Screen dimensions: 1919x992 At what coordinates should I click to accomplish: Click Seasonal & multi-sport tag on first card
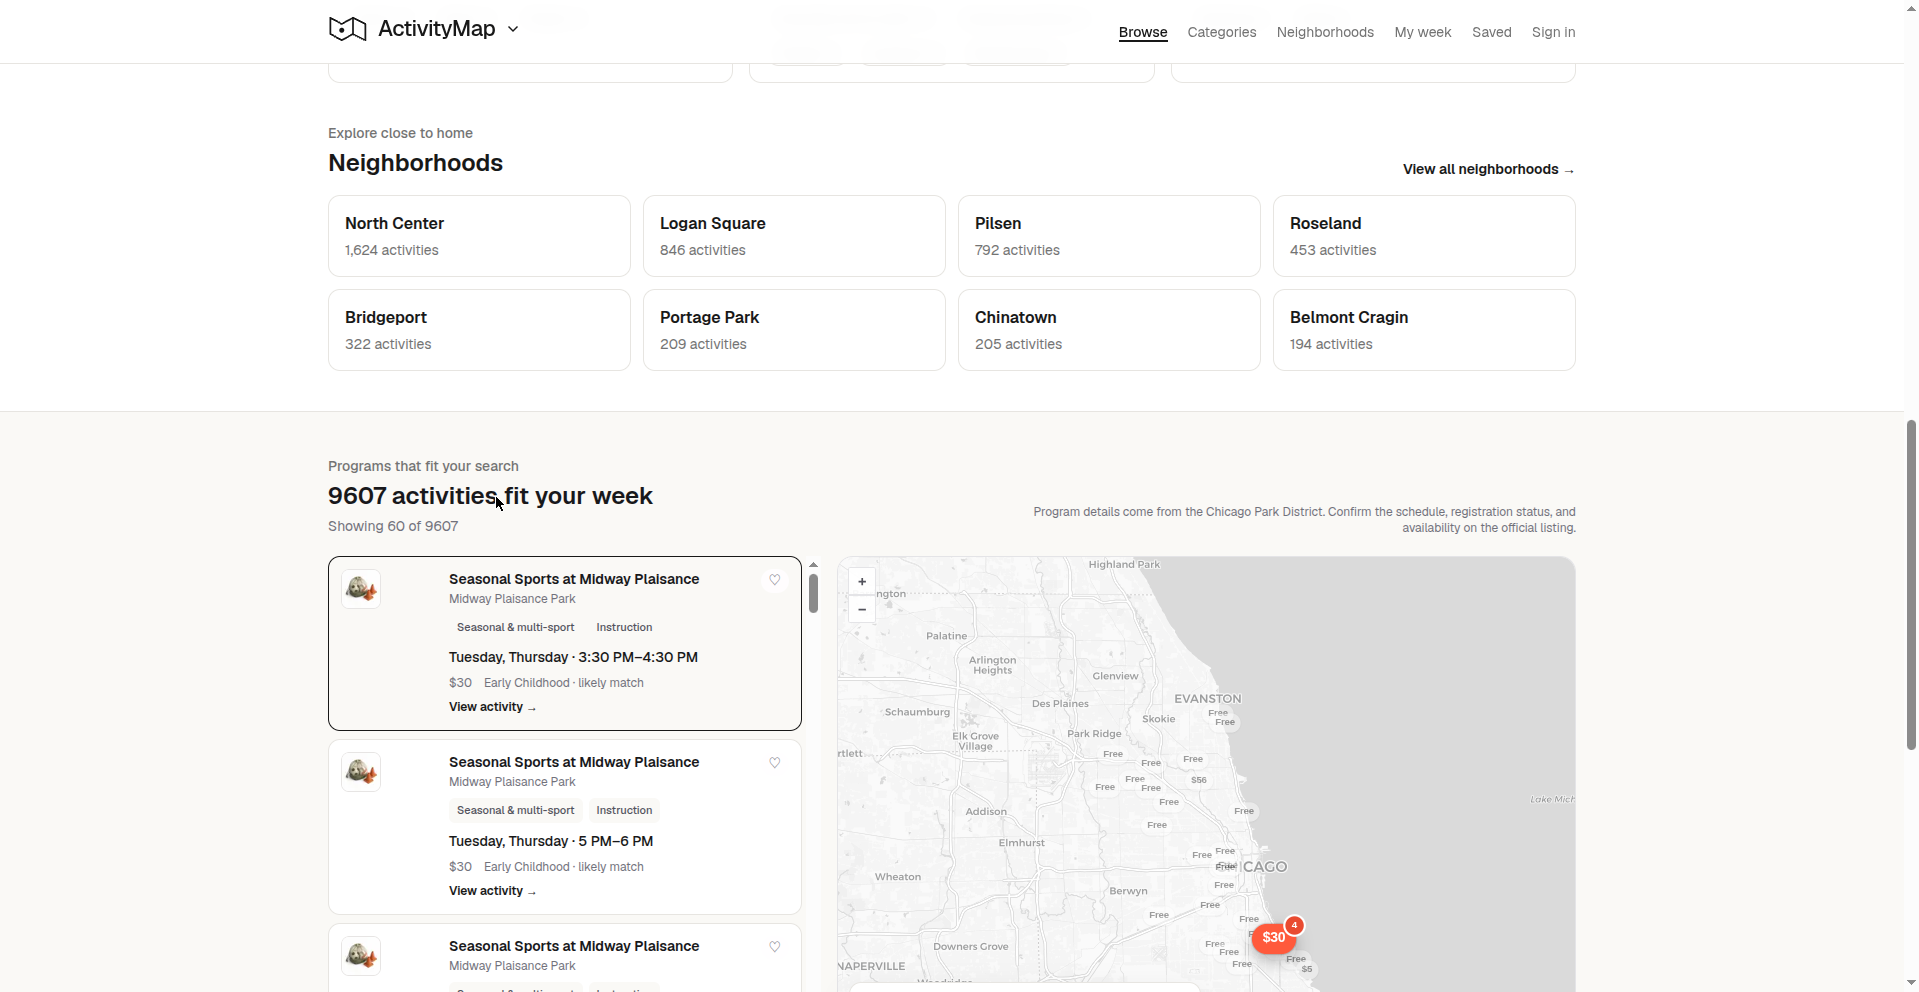[x=516, y=627]
